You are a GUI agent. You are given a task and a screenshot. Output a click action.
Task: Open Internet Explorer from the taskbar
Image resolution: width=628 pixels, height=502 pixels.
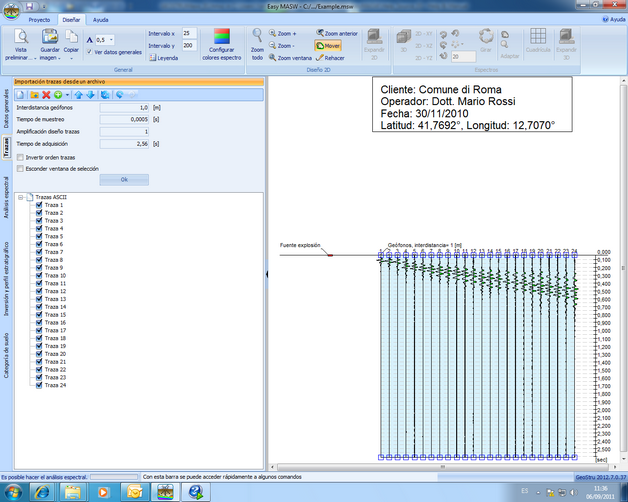[42, 492]
